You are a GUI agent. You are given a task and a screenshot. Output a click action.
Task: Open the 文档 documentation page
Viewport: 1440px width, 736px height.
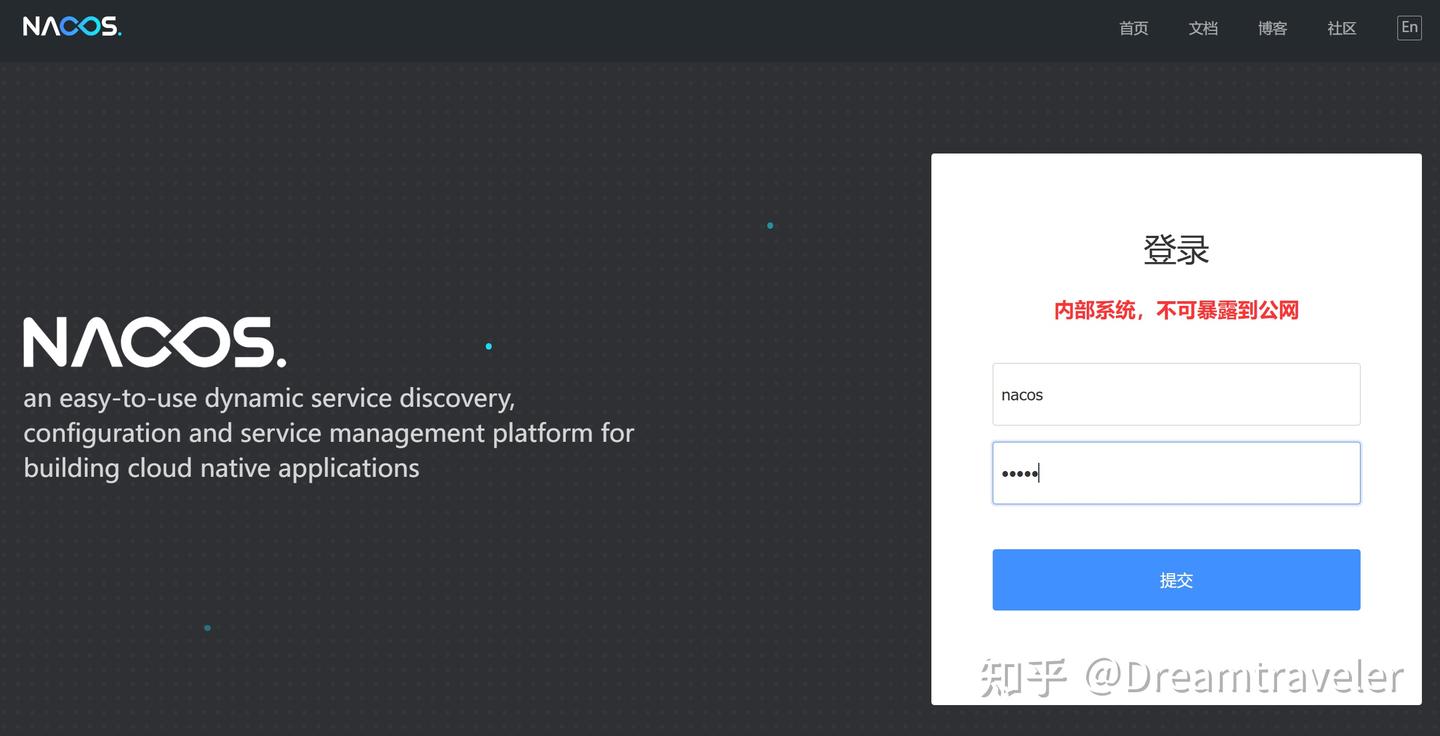[x=1203, y=28]
